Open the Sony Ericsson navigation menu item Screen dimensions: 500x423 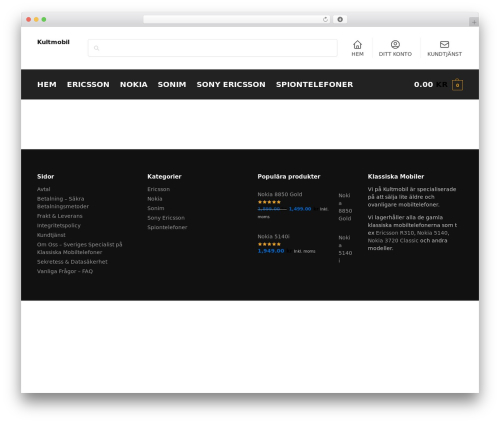231,84
